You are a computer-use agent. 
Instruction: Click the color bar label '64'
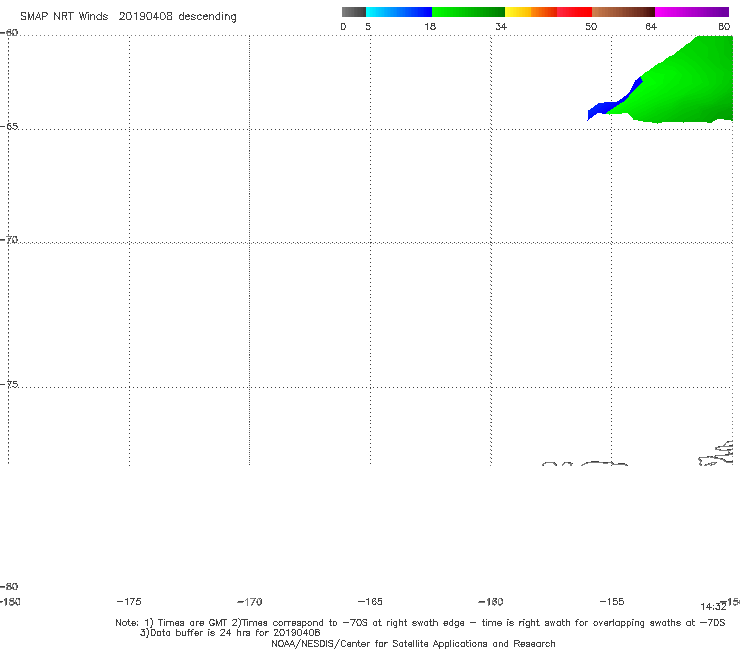pos(651,27)
